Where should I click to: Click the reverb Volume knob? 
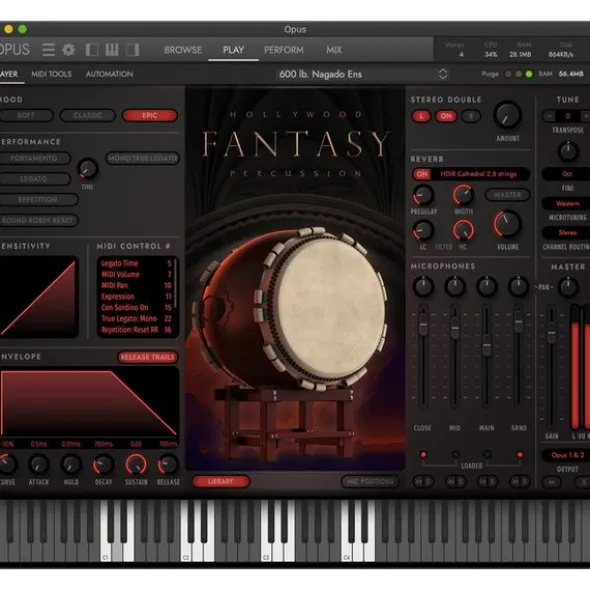(507, 225)
